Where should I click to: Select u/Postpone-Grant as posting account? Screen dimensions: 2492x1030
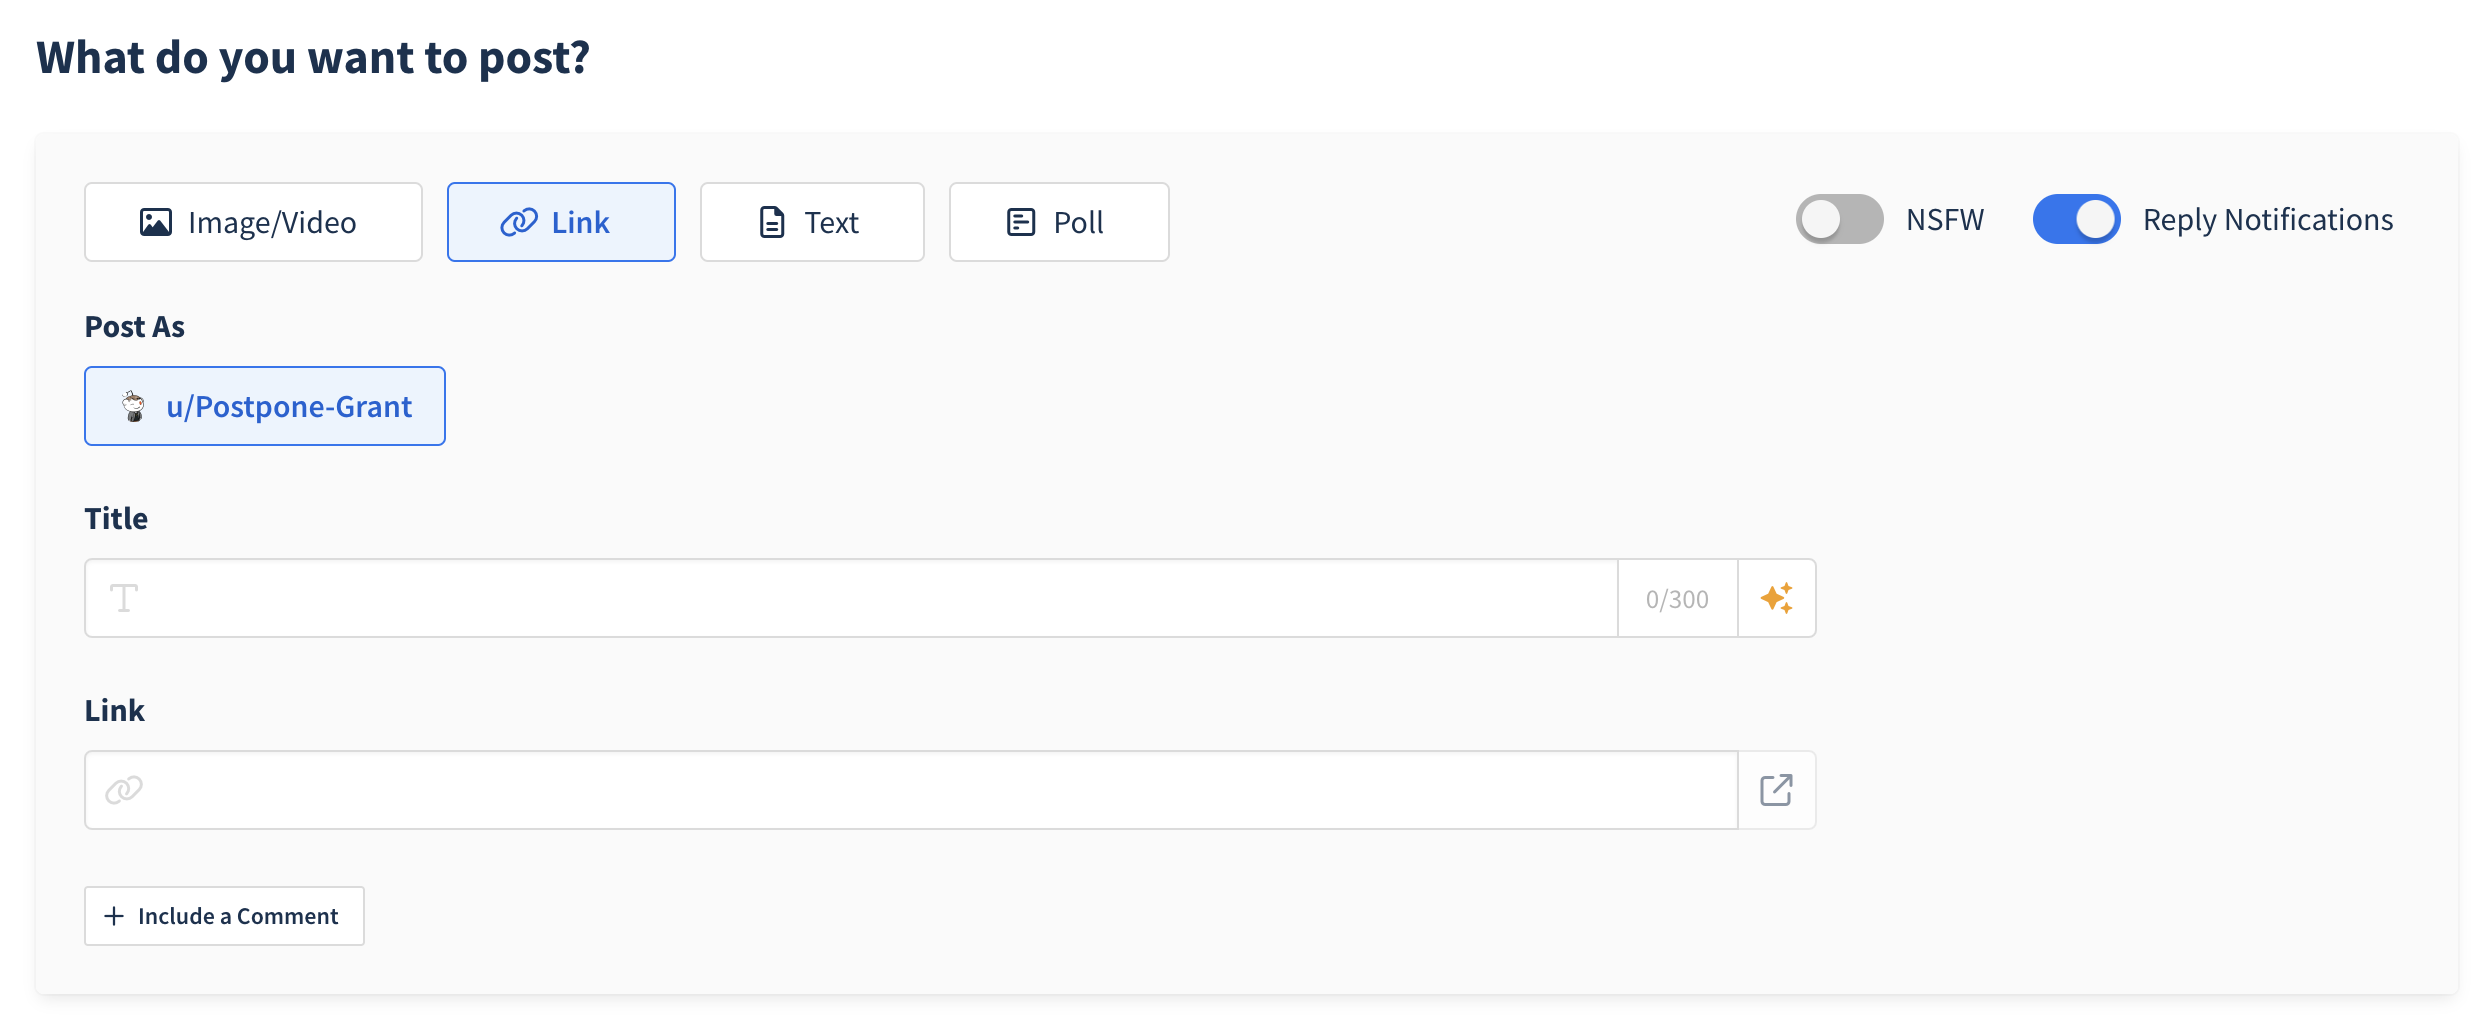[x=265, y=406]
